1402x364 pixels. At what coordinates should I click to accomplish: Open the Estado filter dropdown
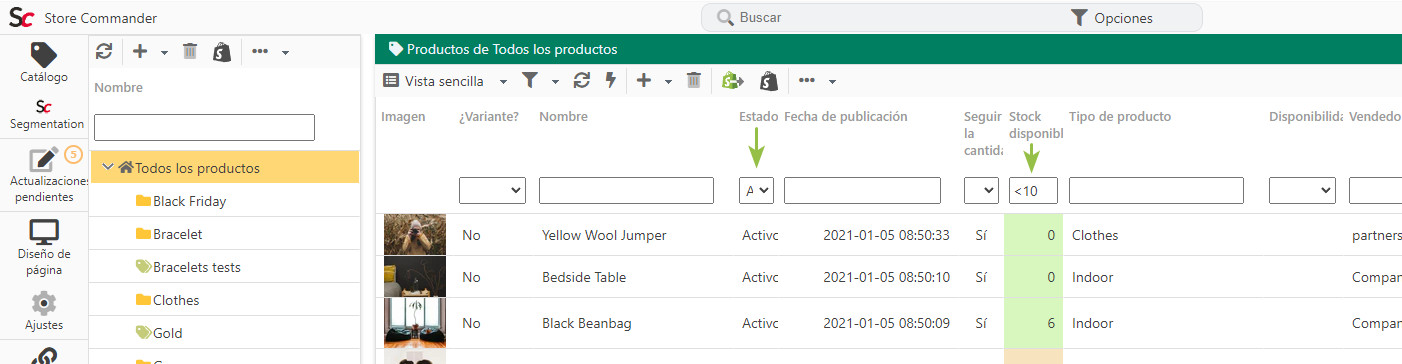(x=757, y=190)
